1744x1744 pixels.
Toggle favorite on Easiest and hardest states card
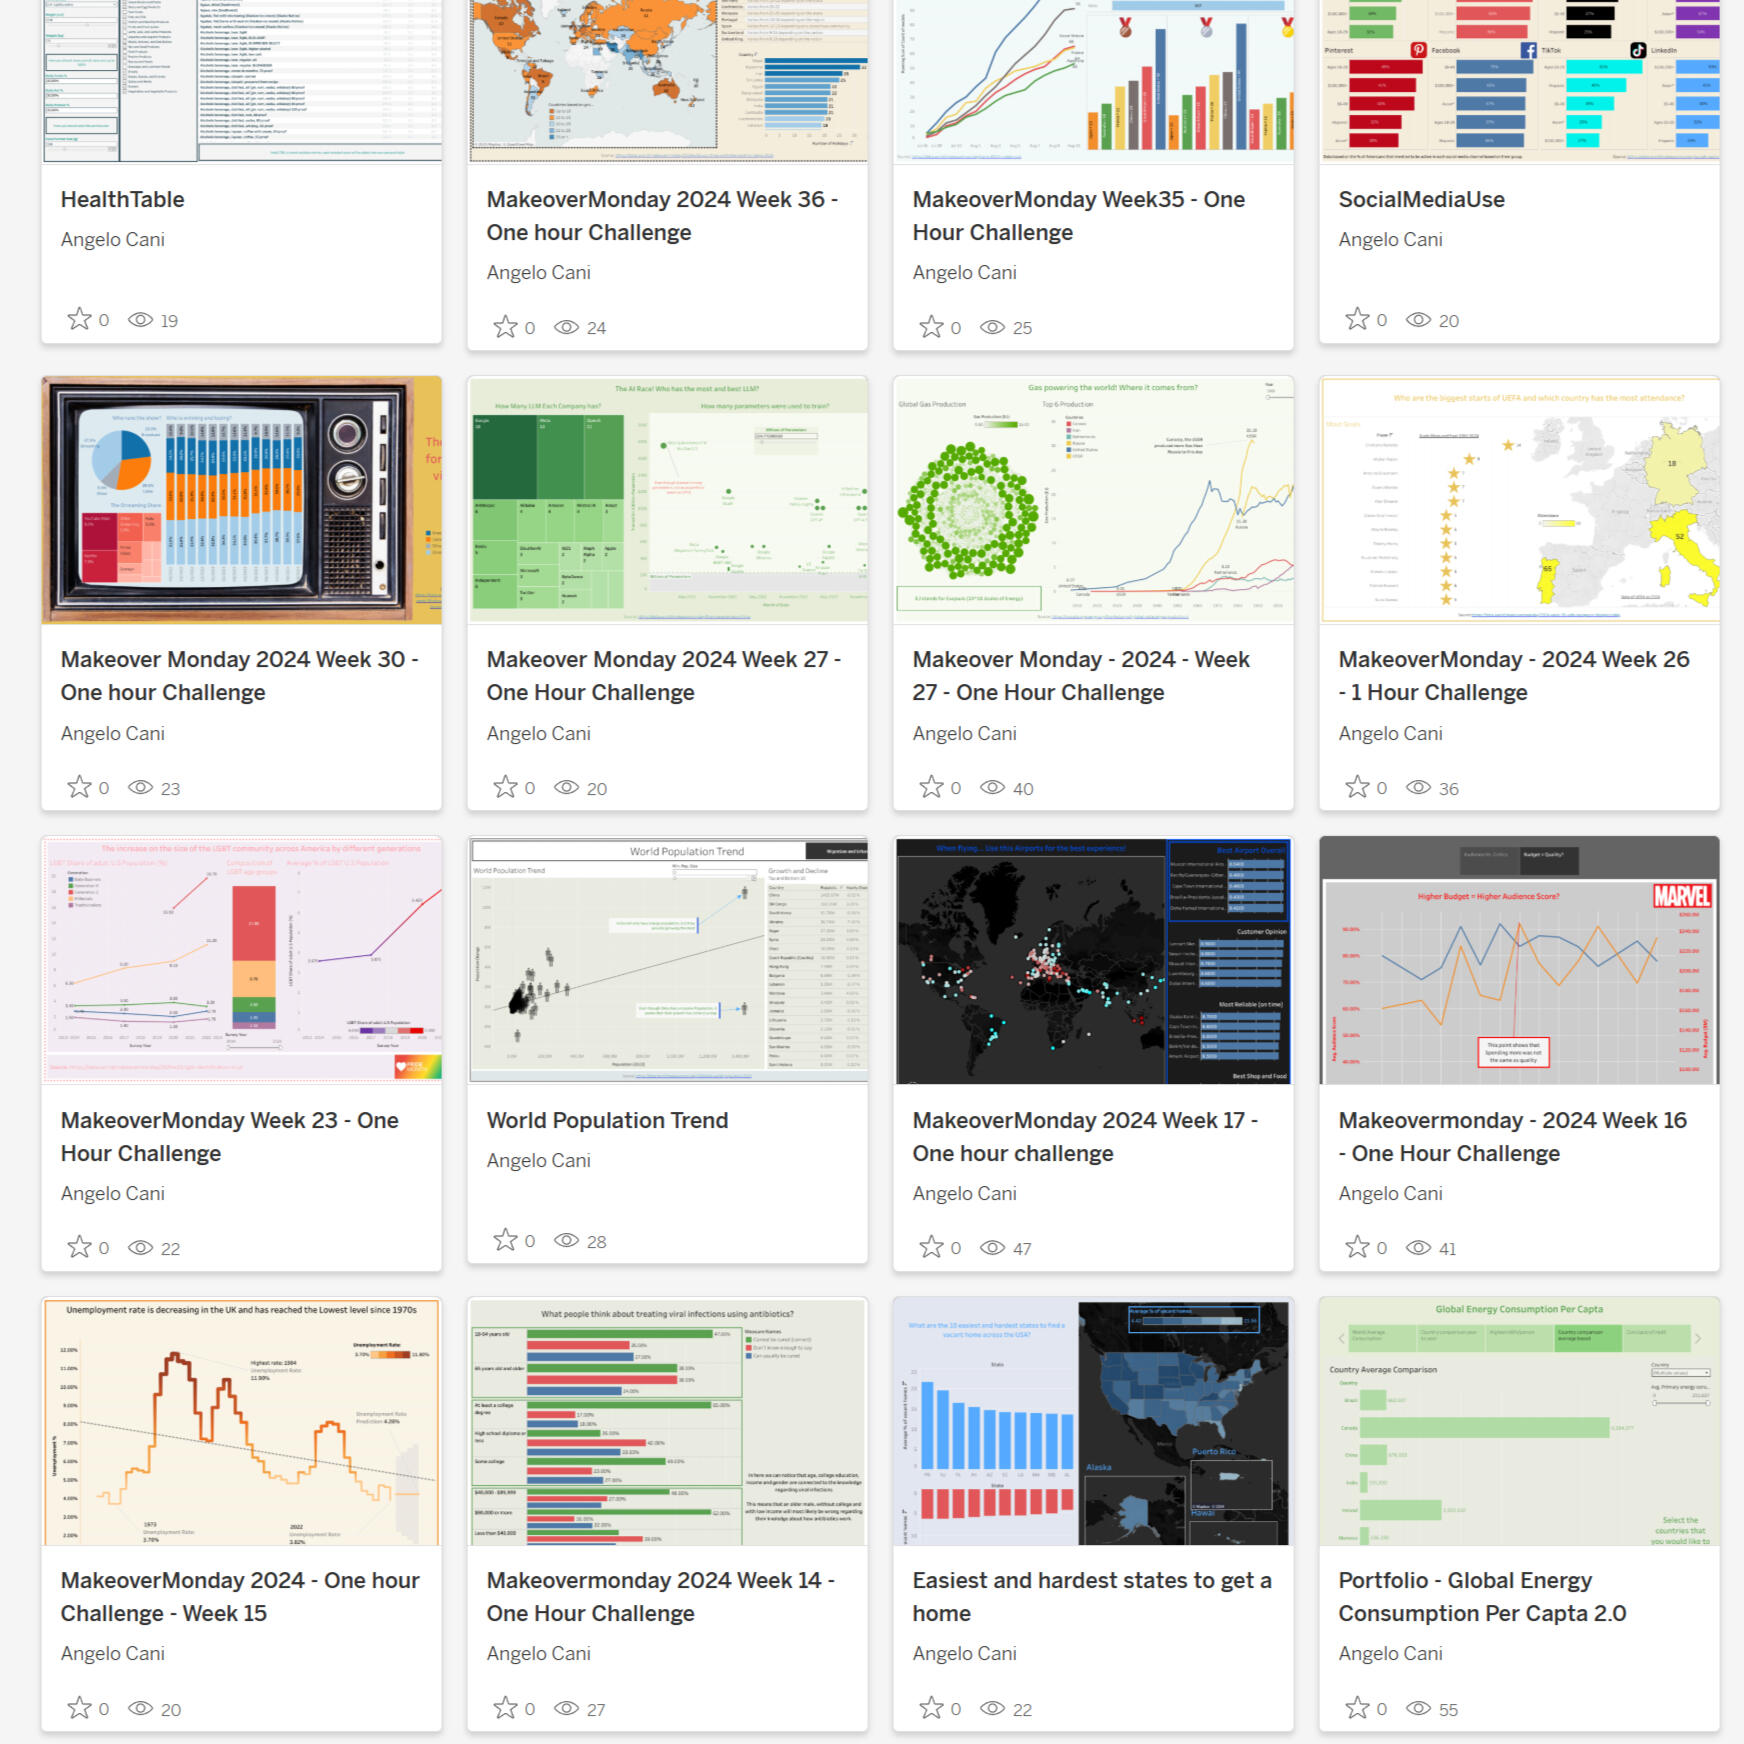point(931,1709)
